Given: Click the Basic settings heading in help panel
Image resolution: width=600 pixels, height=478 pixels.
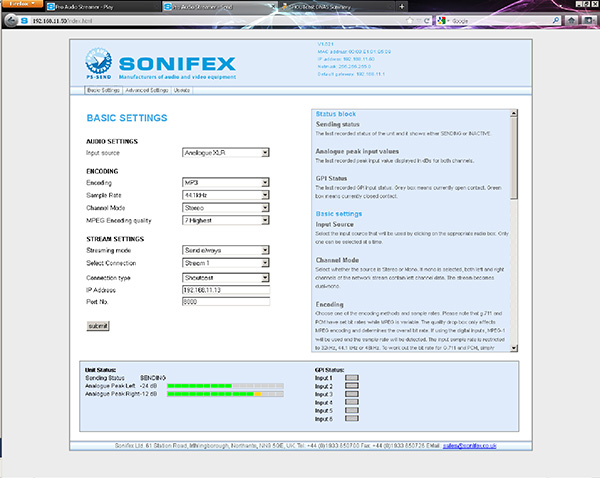Looking at the screenshot, I should pyautogui.click(x=339, y=214).
